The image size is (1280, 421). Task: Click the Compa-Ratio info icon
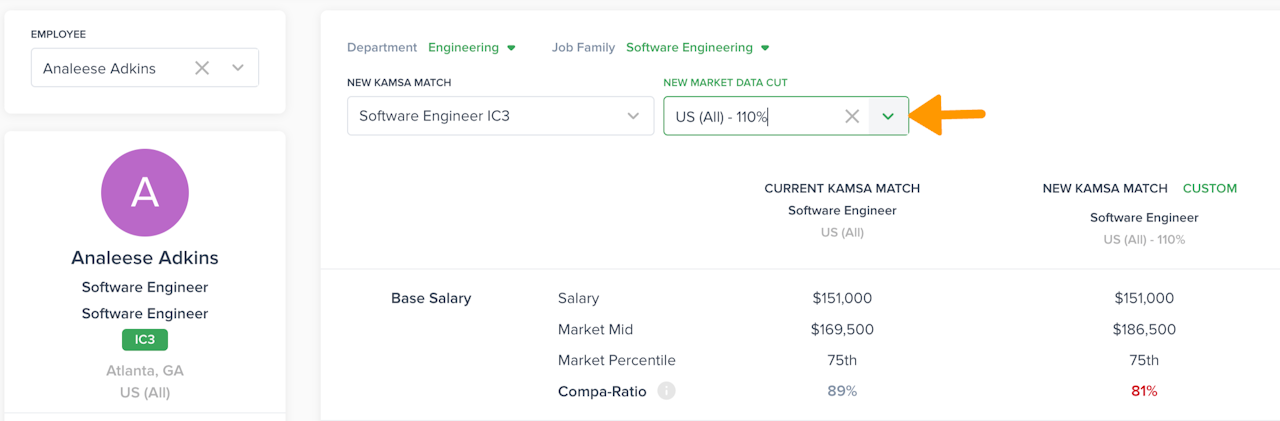pyautogui.click(x=667, y=391)
